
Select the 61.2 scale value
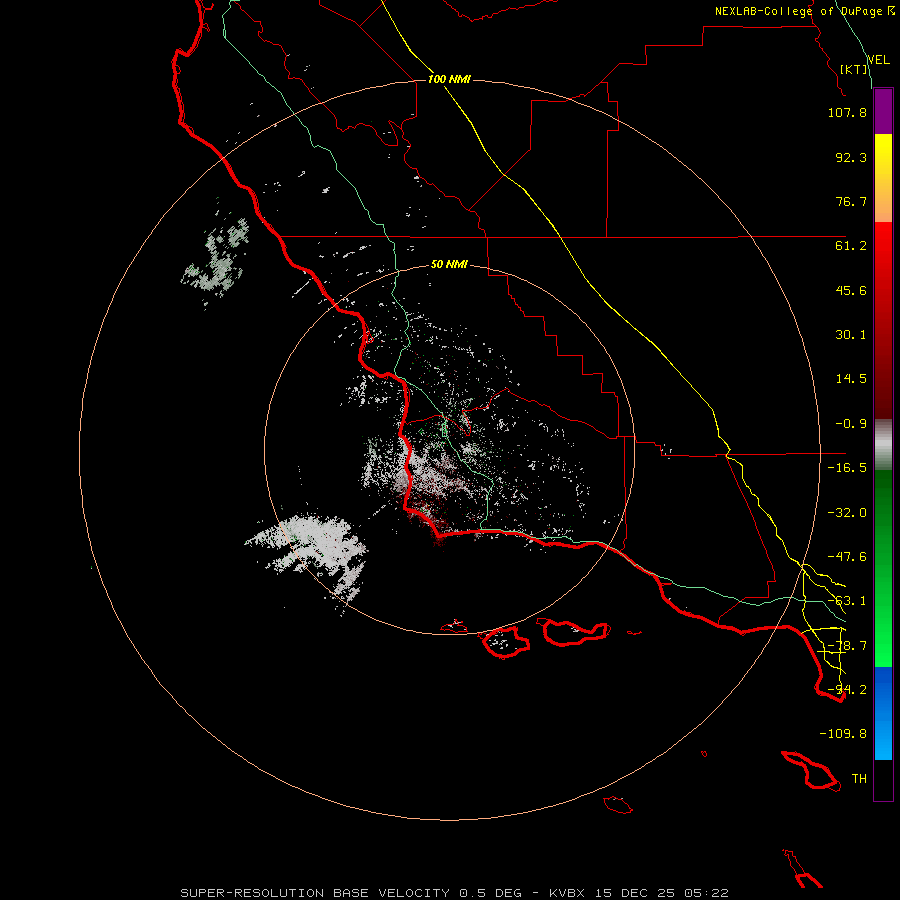(851, 246)
